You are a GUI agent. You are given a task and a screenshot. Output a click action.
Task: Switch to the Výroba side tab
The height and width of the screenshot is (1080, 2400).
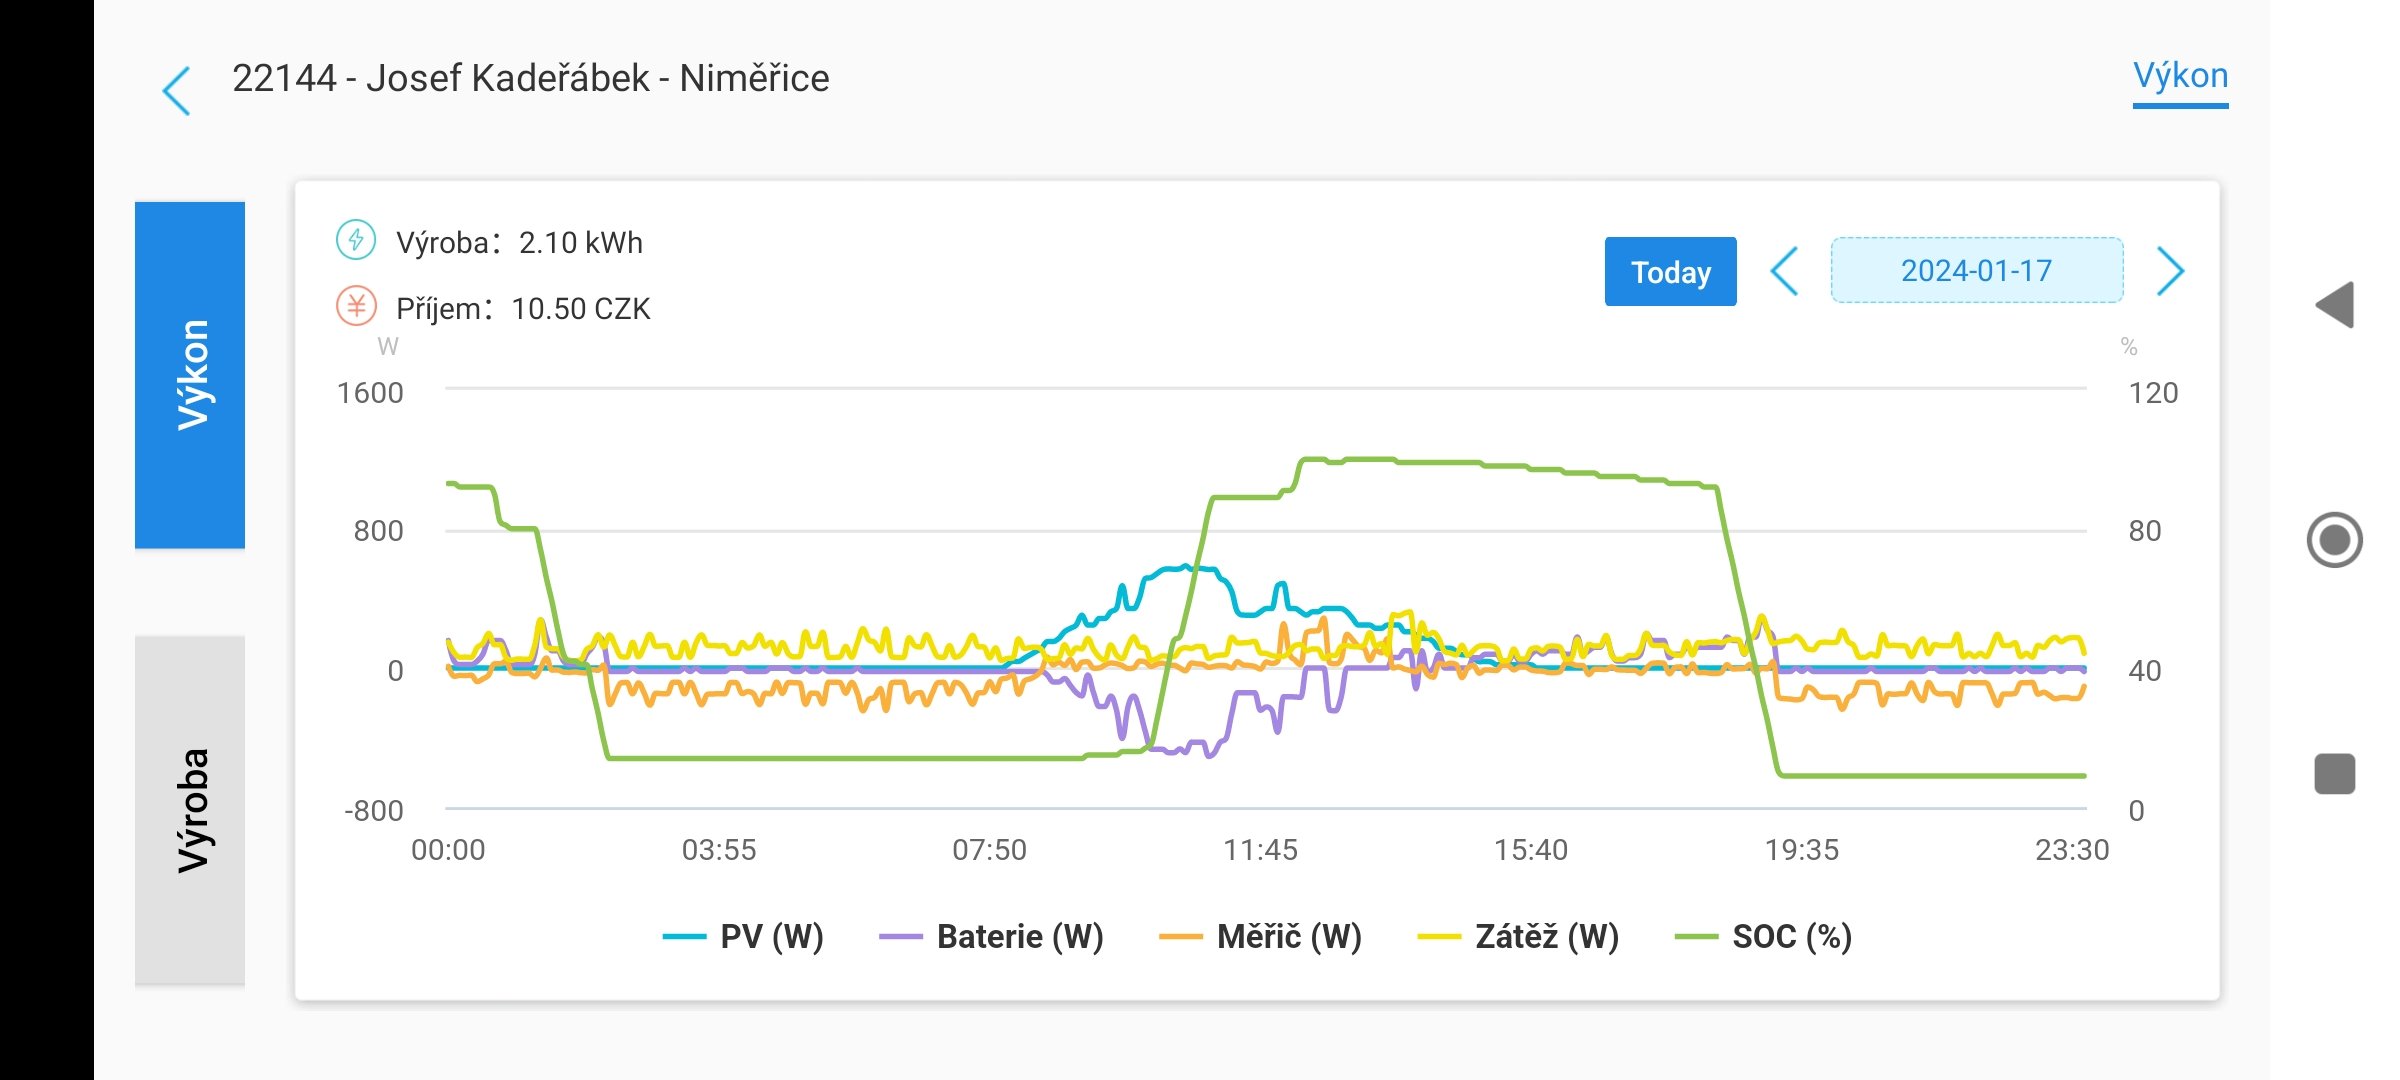click(190, 810)
